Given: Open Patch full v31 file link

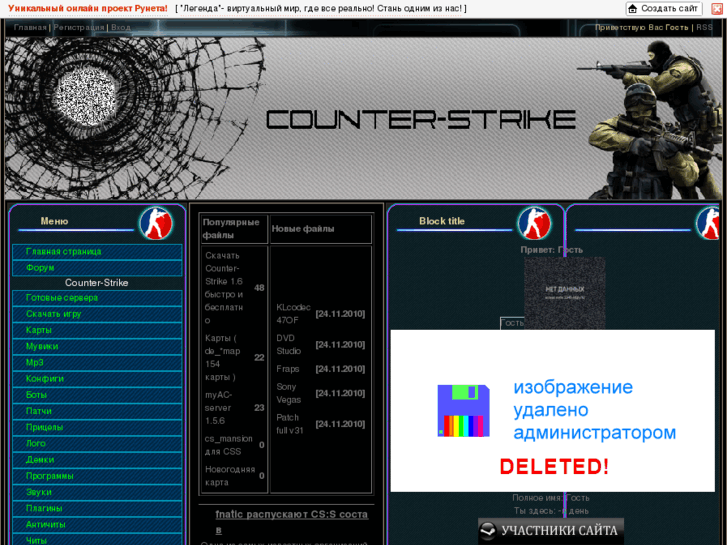Looking at the screenshot, I should 290,424.
